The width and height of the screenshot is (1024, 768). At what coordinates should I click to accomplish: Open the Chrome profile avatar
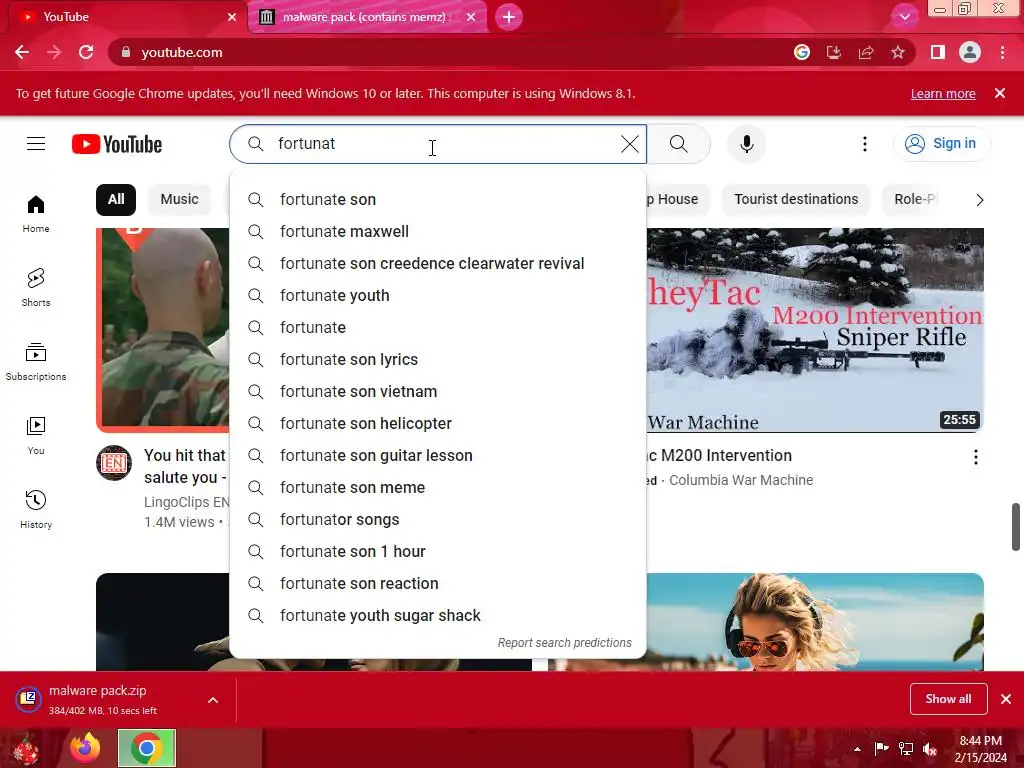[970, 52]
